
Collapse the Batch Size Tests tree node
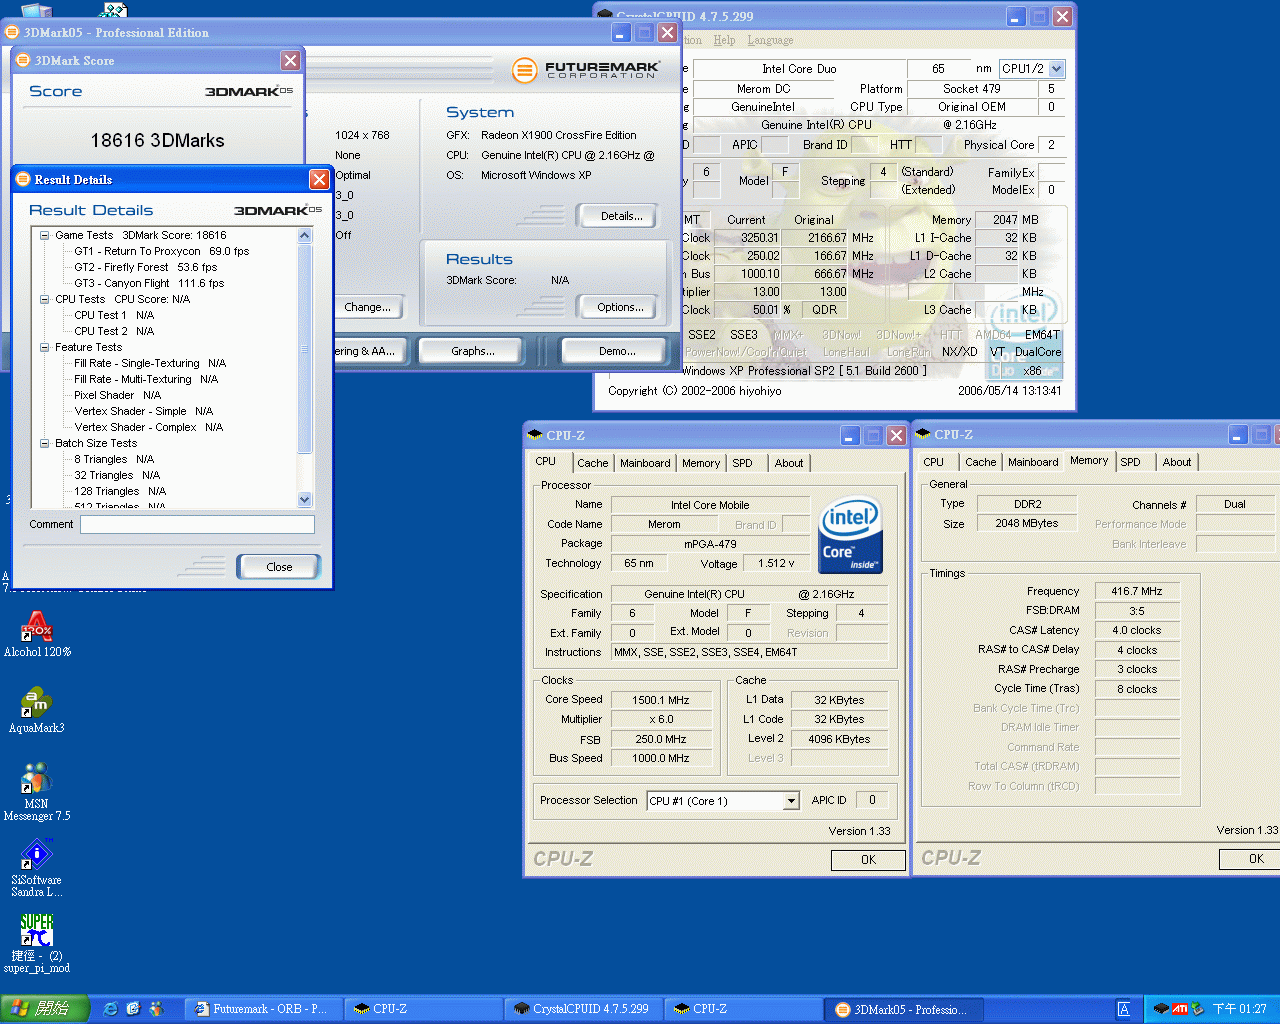pyautogui.click(x=44, y=444)
